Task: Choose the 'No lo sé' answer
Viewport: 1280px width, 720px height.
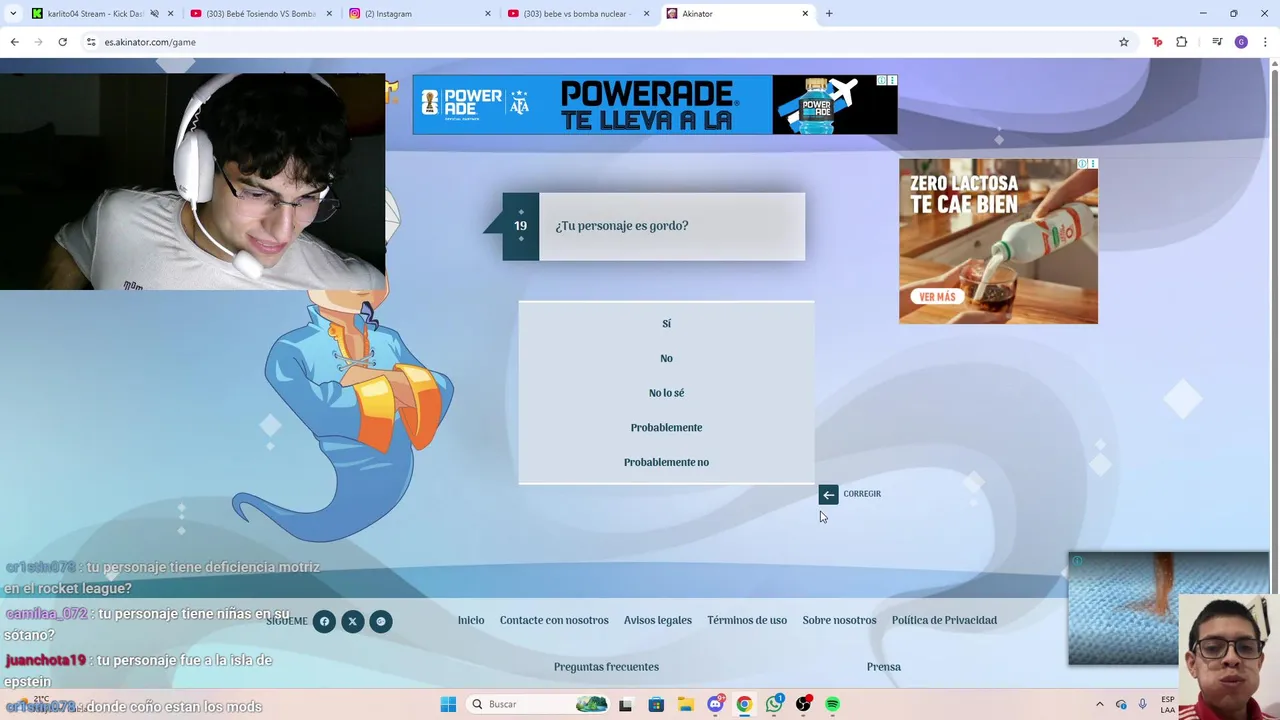Action: [x=666, y=393]
